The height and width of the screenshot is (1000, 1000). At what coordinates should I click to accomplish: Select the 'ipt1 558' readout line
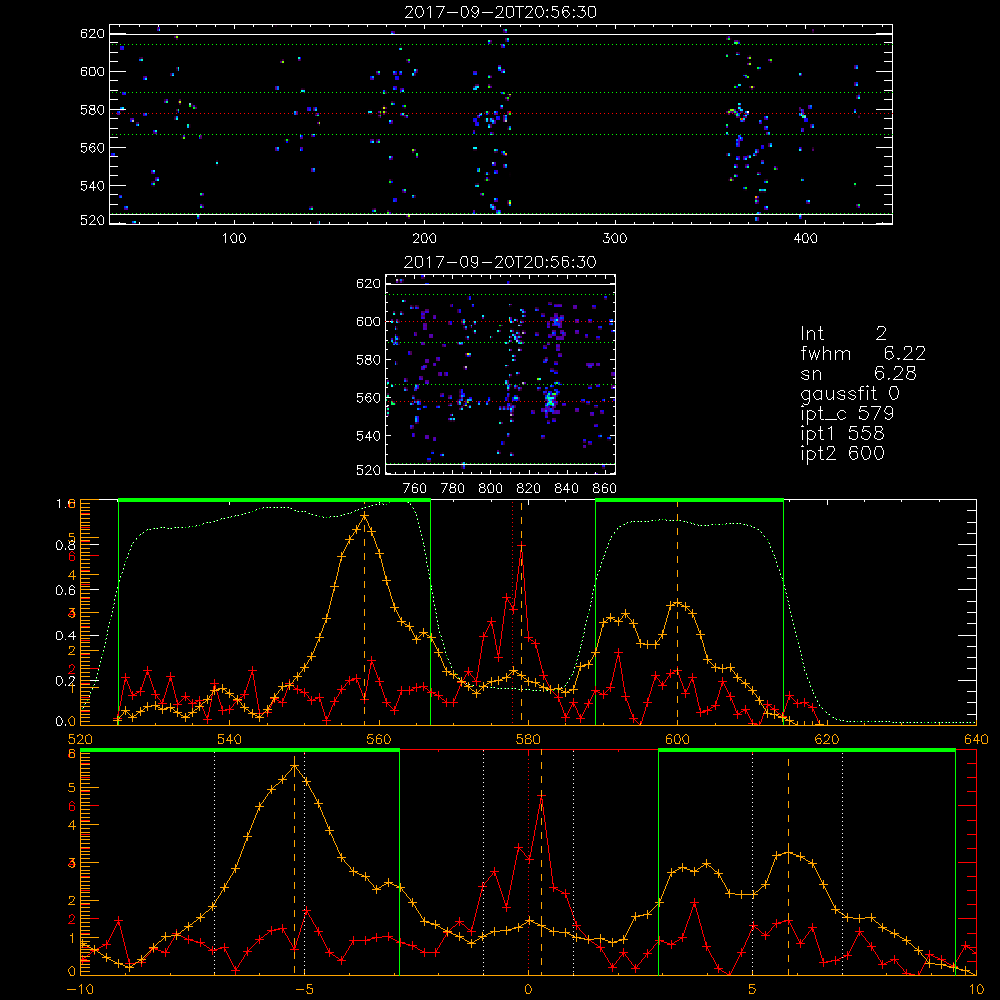pyautogui.click(x=842, y=434)
